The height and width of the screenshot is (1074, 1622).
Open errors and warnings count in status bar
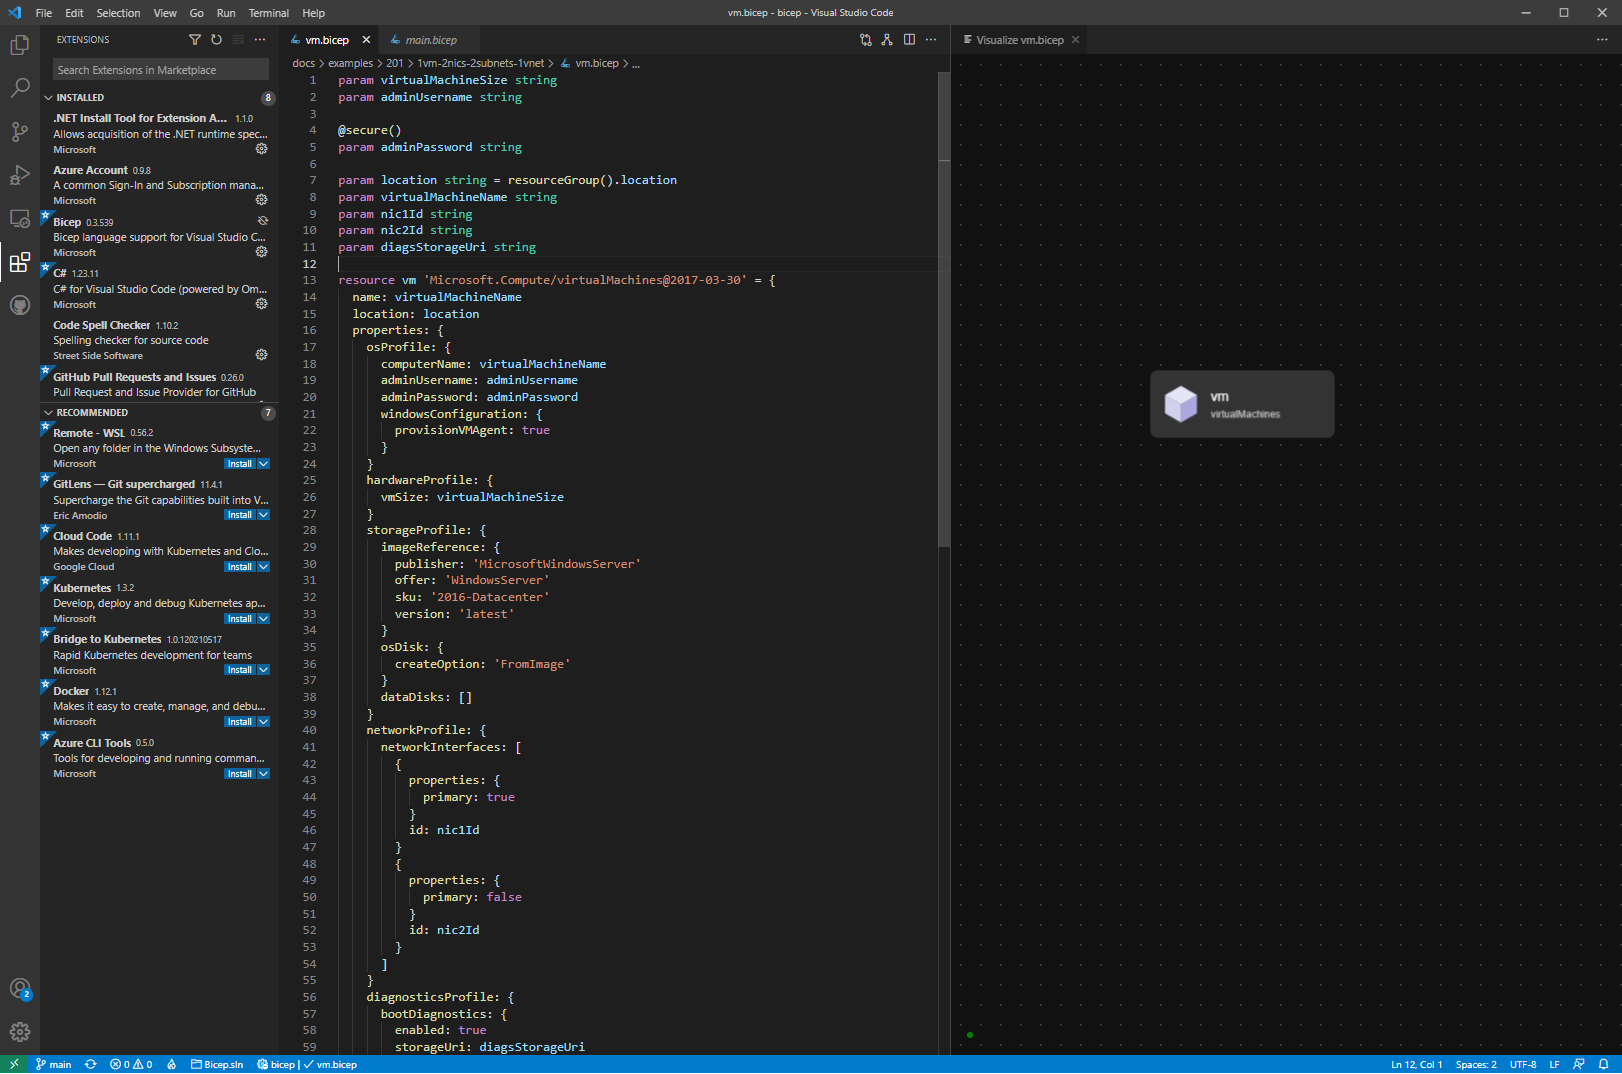[131, 1065]
